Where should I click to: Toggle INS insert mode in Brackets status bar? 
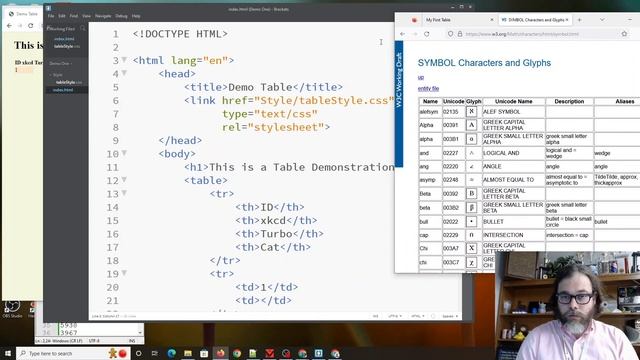click(376, 316)
